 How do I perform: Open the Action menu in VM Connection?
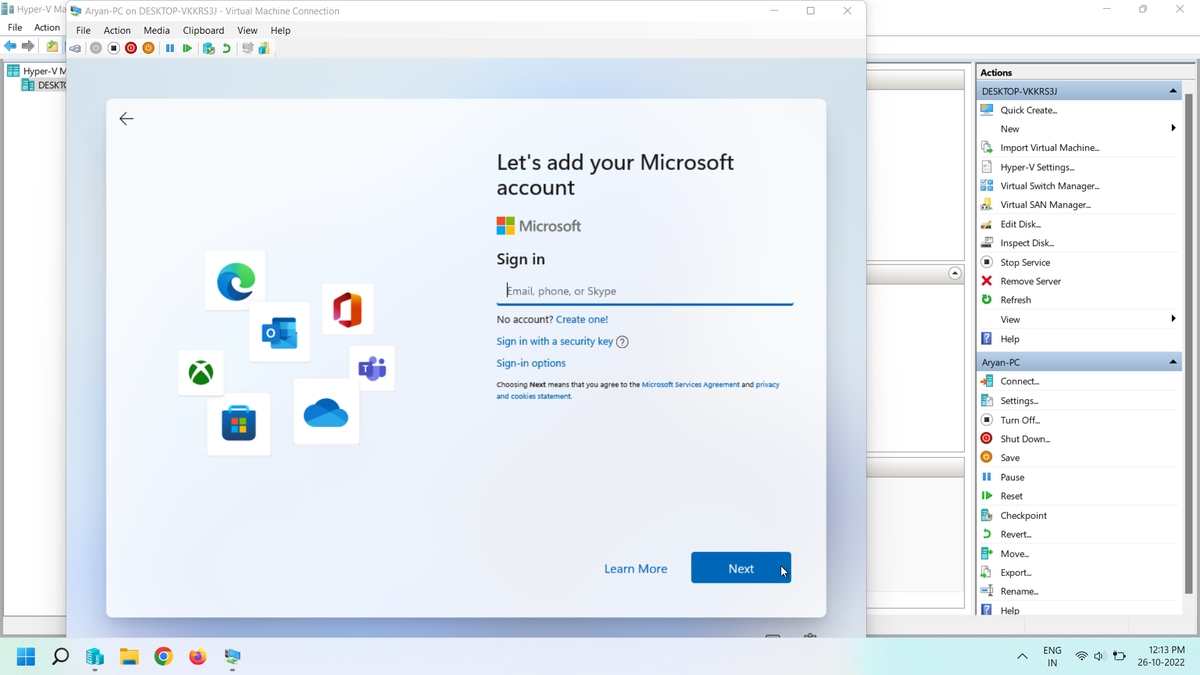[x=117, y=30]
